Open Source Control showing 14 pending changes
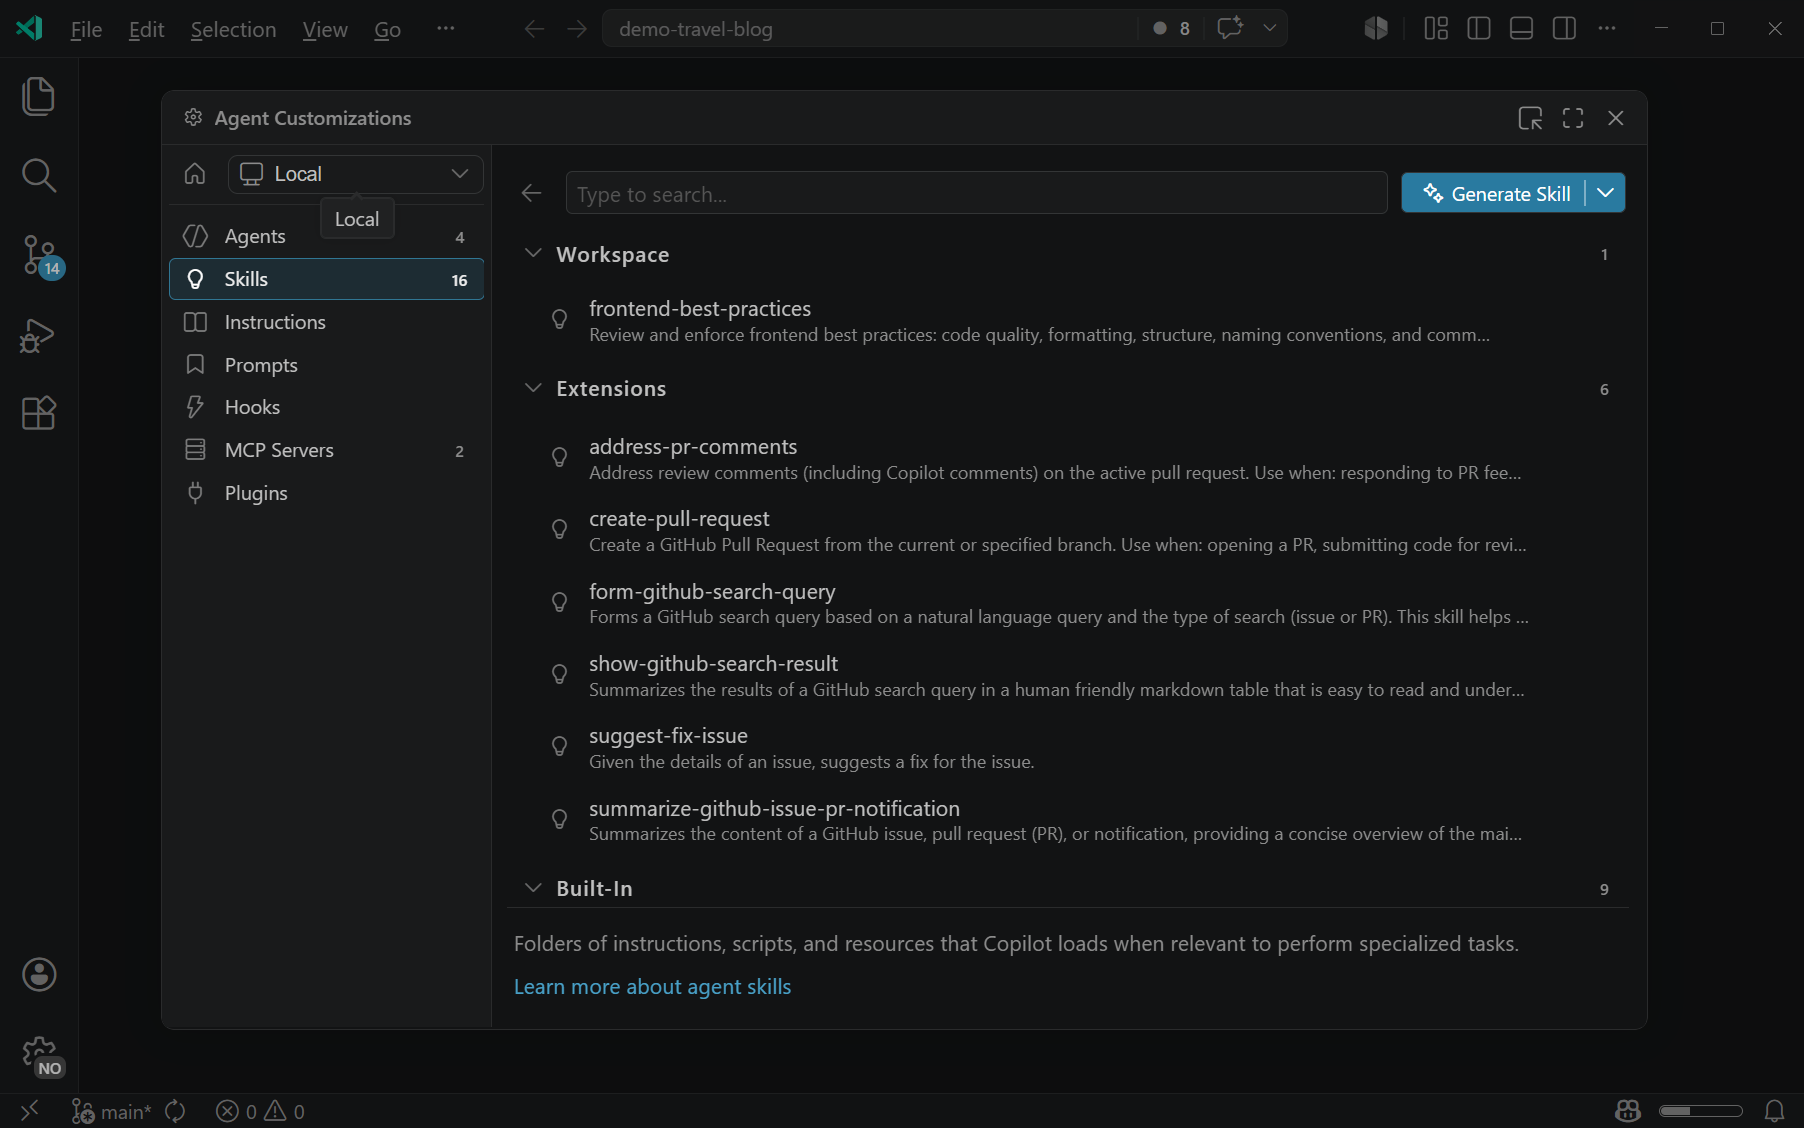Image resolution: width=1804 pixels, height=1128 pixels. [38, 256]
